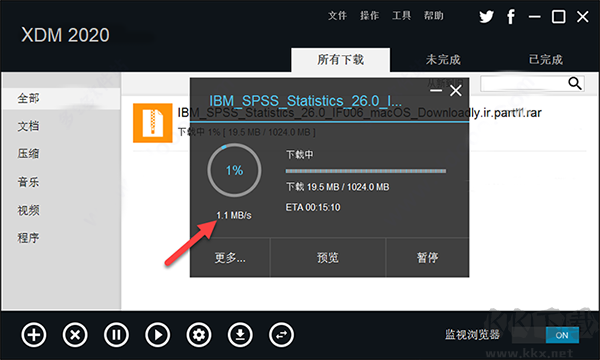Image resolution: width=600 pixels, height=360 pixels.
Task: Click the pause download circle icon
Action: coord(116,335)
